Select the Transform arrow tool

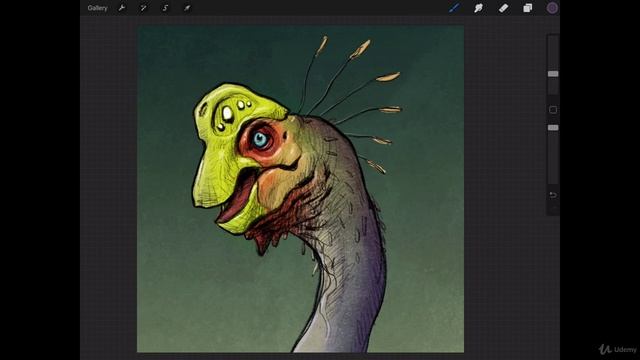[187, 8]
